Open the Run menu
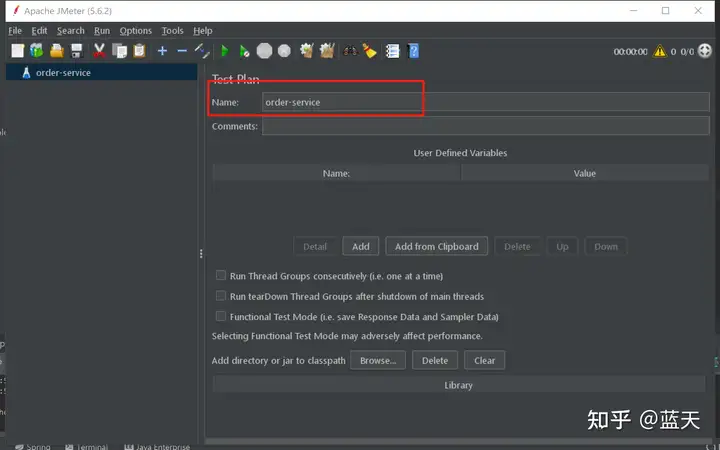This screenshot has width=720, height=450. click(x=102, y=31)
